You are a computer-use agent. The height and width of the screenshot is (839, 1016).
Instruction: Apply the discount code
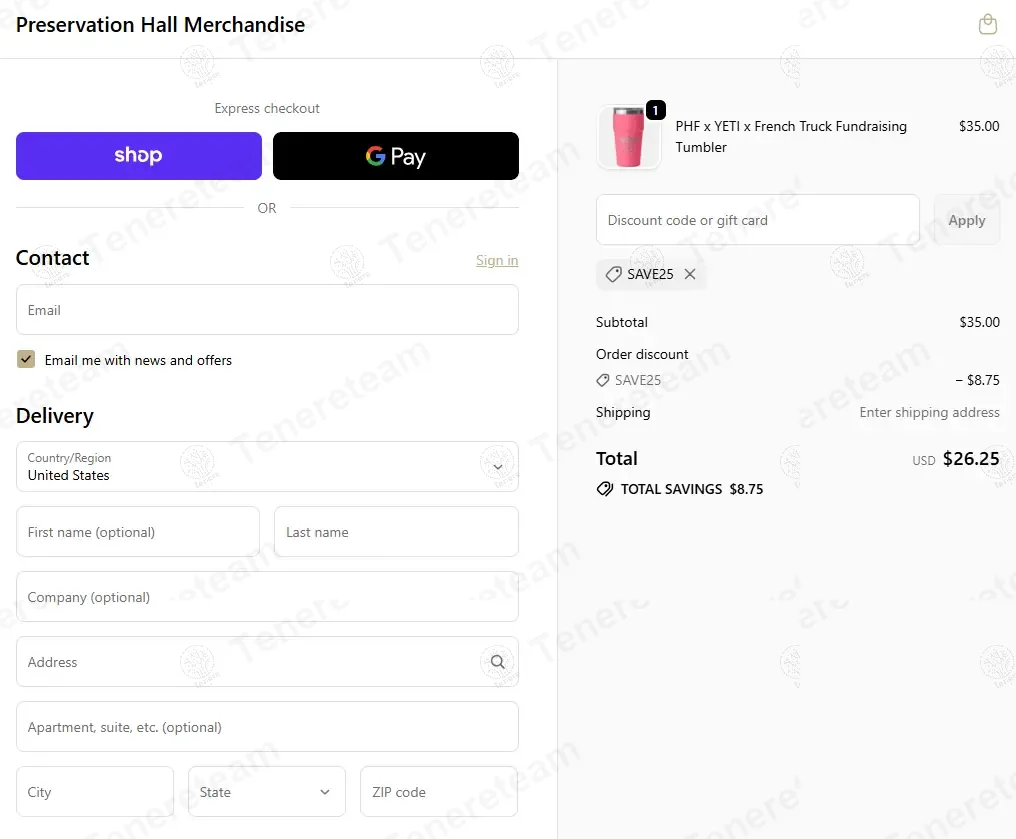coord(967,220)
